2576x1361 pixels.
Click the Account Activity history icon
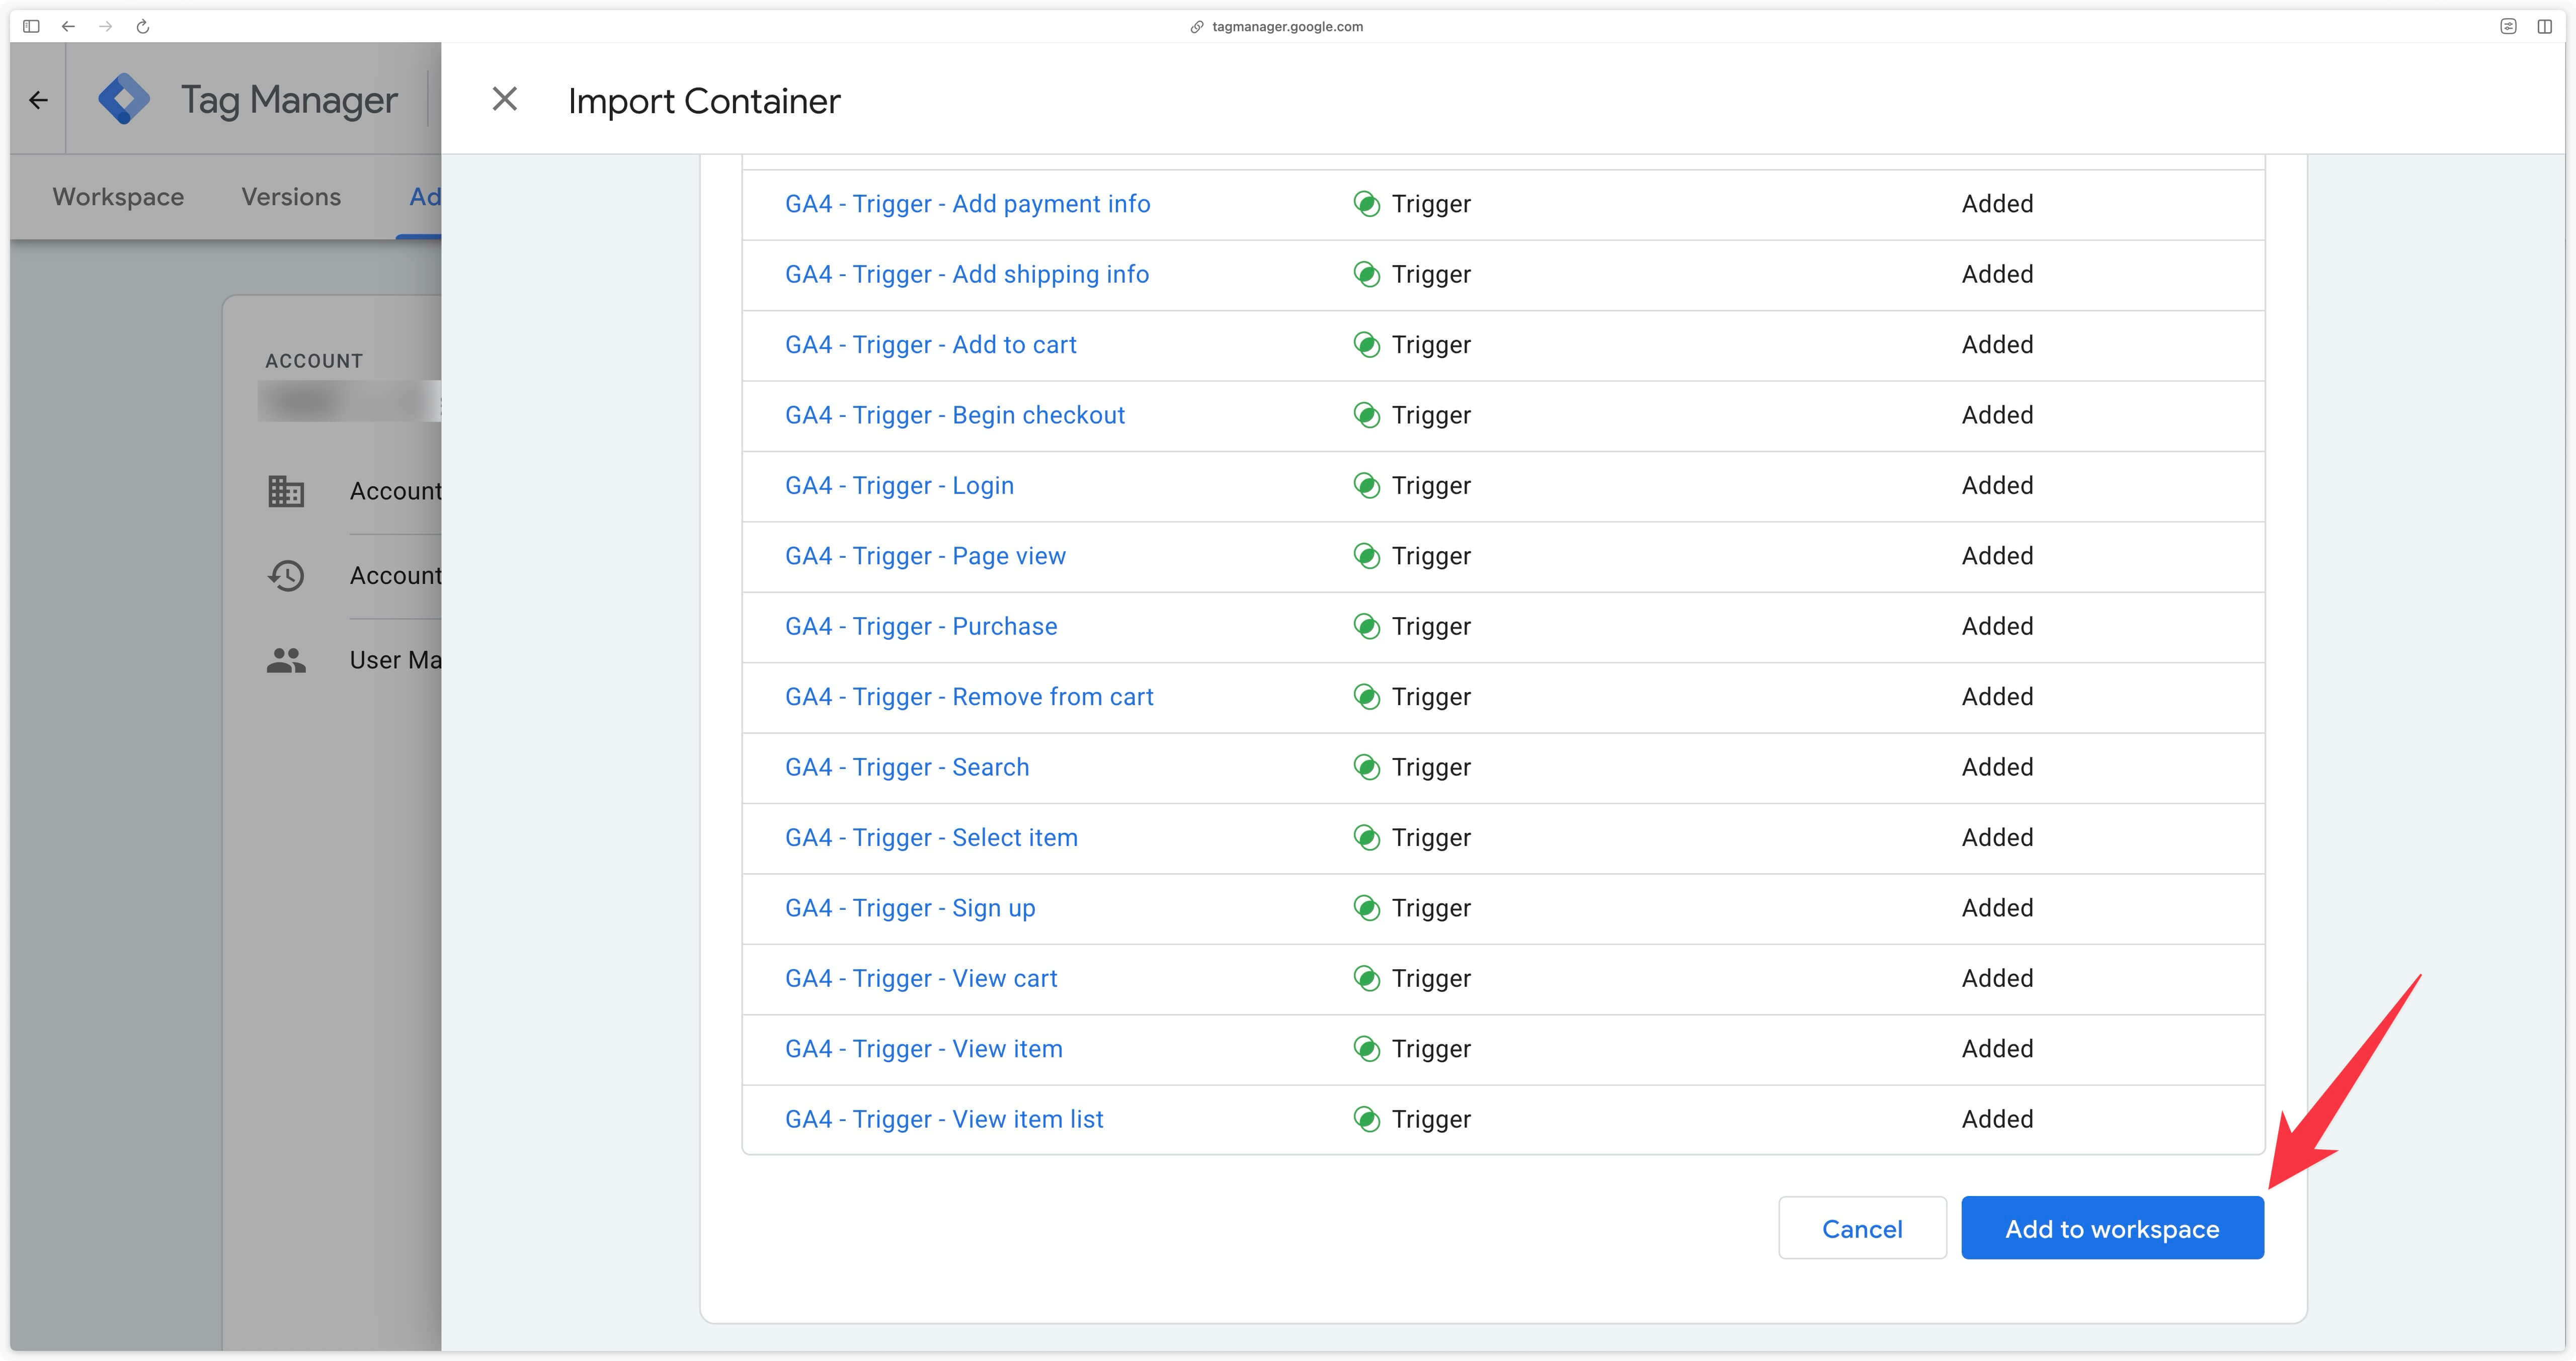286,575
